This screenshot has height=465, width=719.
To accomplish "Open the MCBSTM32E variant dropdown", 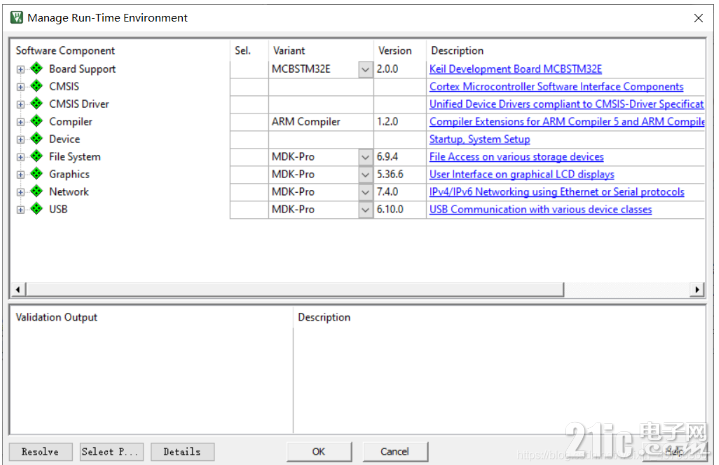I will [x=365, y=70].
